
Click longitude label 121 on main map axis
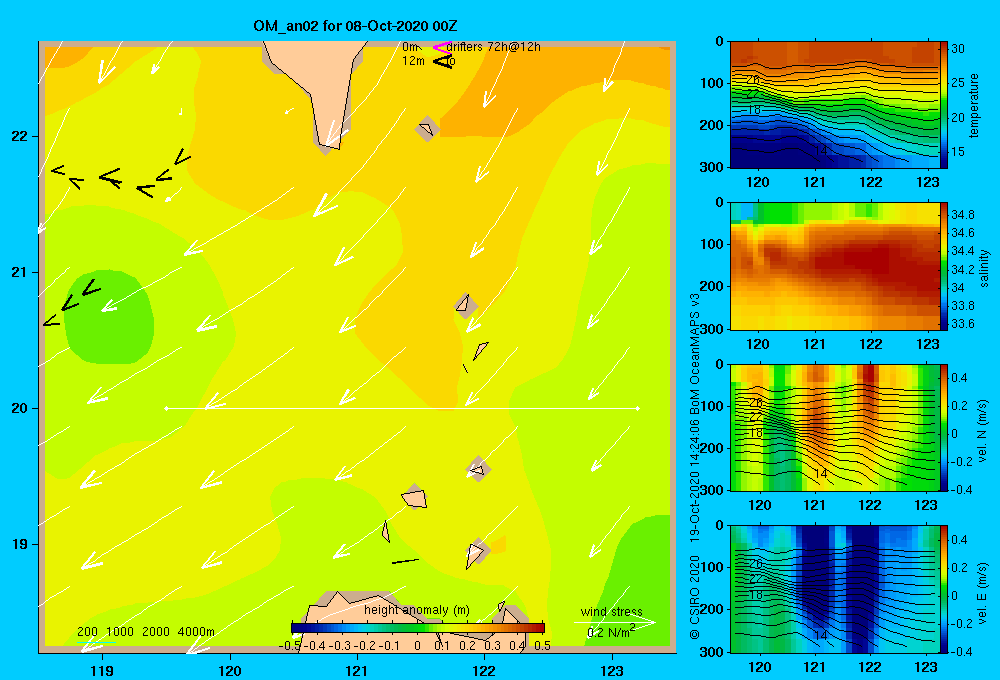click(357, 670)
